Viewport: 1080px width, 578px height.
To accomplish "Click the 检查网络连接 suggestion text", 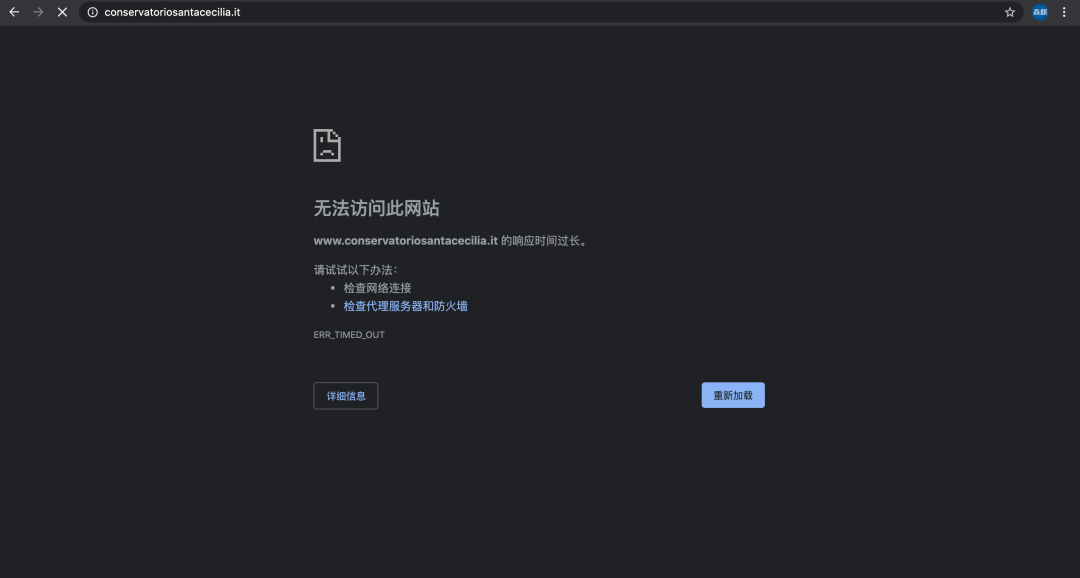I will click(x=377, y=288).
